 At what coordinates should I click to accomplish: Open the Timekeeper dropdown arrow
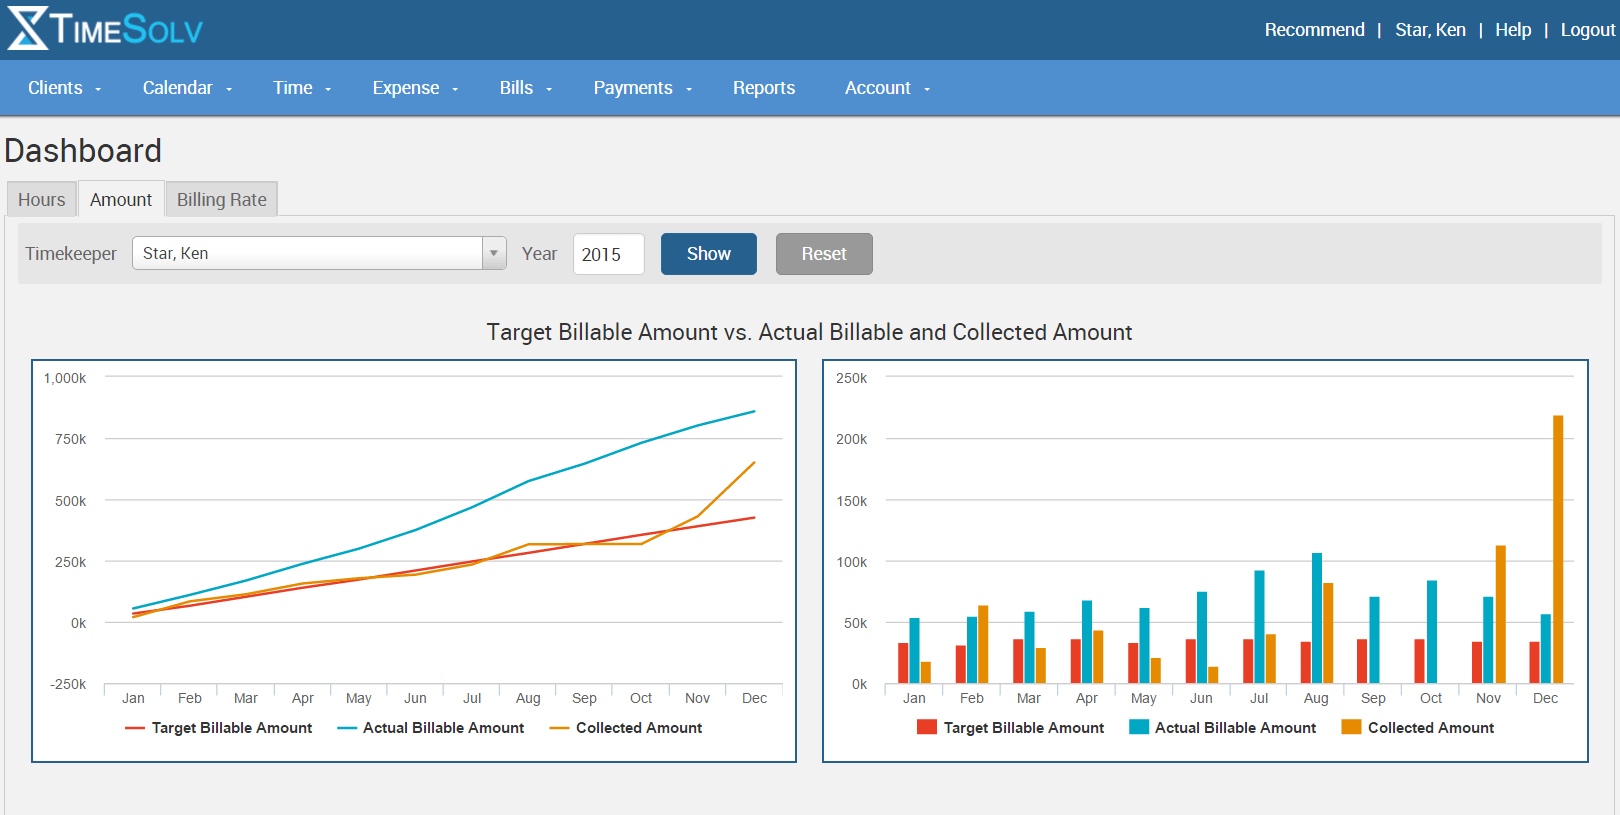click(494, 253)
